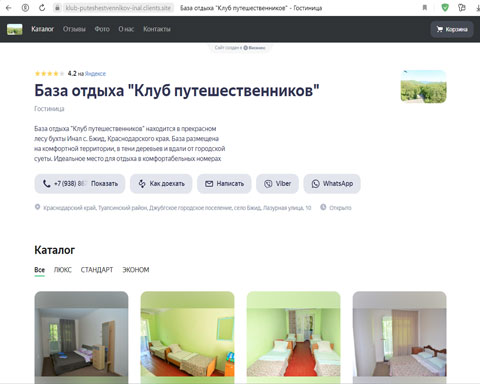Image resolution: width=480 pixels, height=384 pixels.
Task: Open the second room card with green walls
Action: click(x=187, y=338)
